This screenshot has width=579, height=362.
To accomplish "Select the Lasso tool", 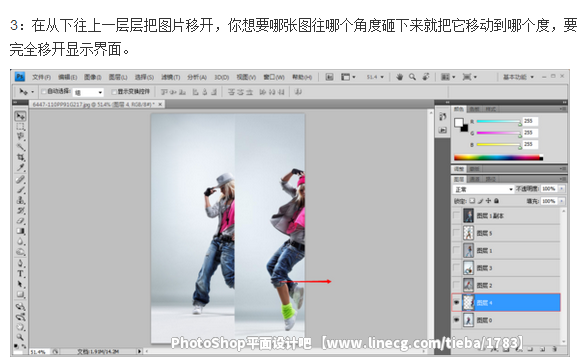I will (20, 137).
